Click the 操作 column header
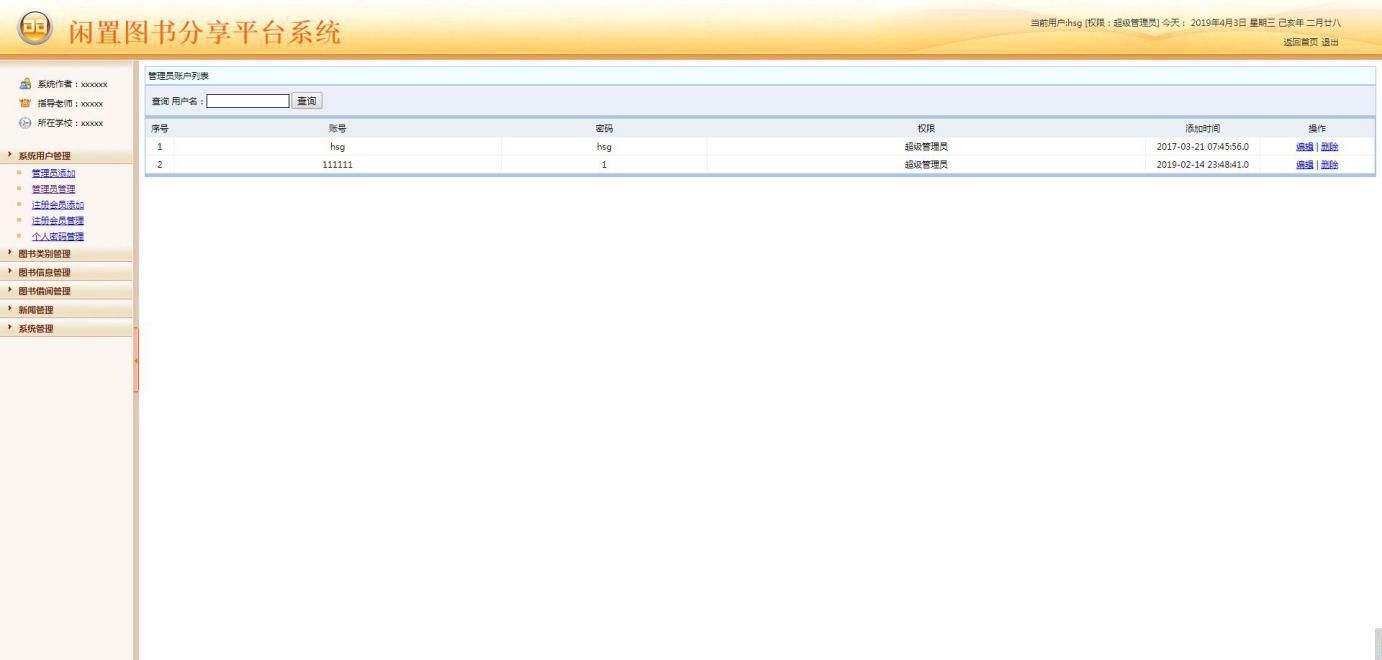The height and width of the screenshot is (660, 1382). [1317, 128]
